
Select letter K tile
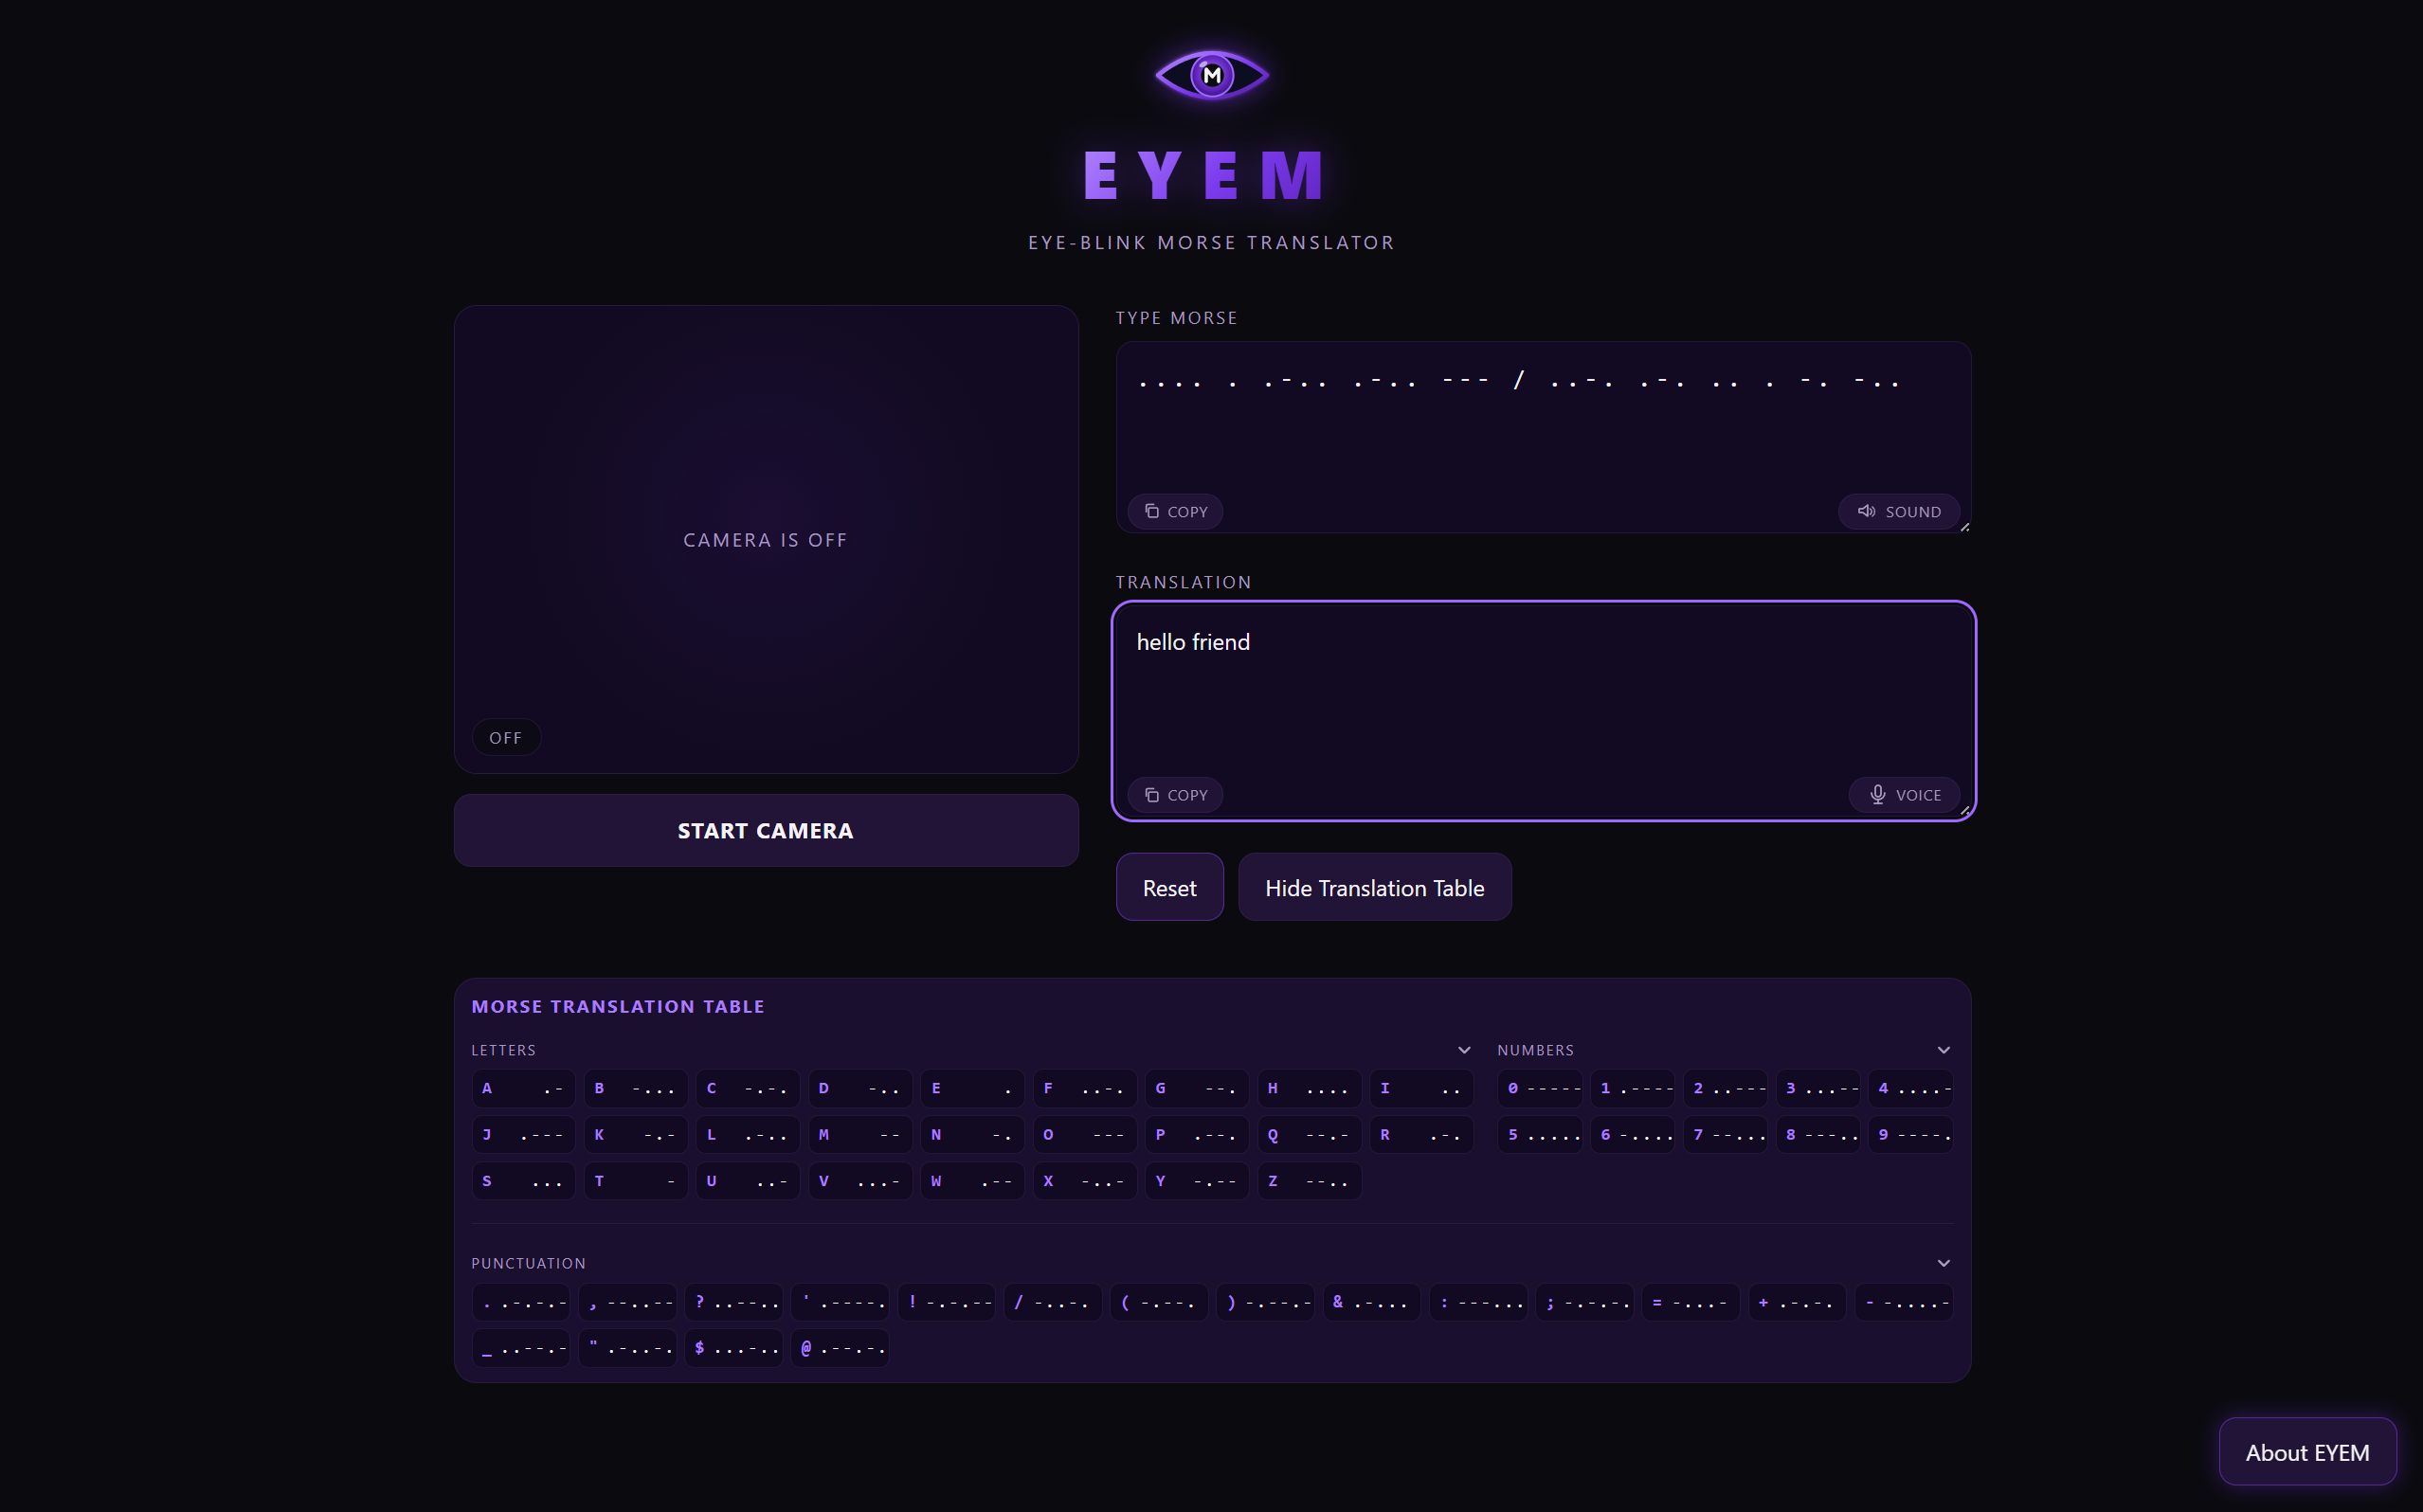point(635,1134)
